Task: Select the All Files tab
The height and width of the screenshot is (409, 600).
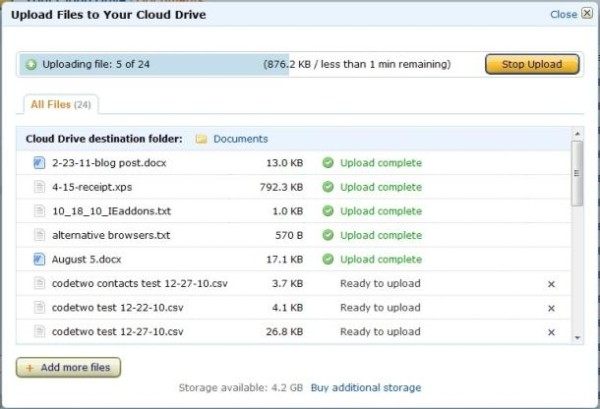Action: click(x=57, y=104)
